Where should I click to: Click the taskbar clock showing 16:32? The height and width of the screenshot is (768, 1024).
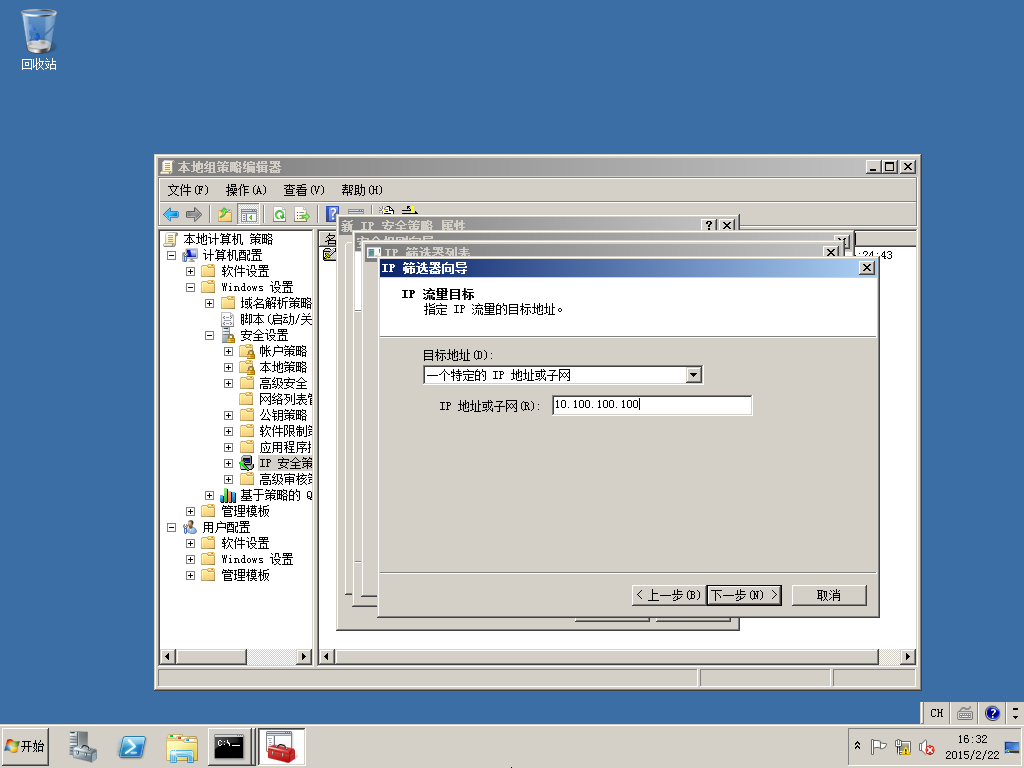point(972,746)
